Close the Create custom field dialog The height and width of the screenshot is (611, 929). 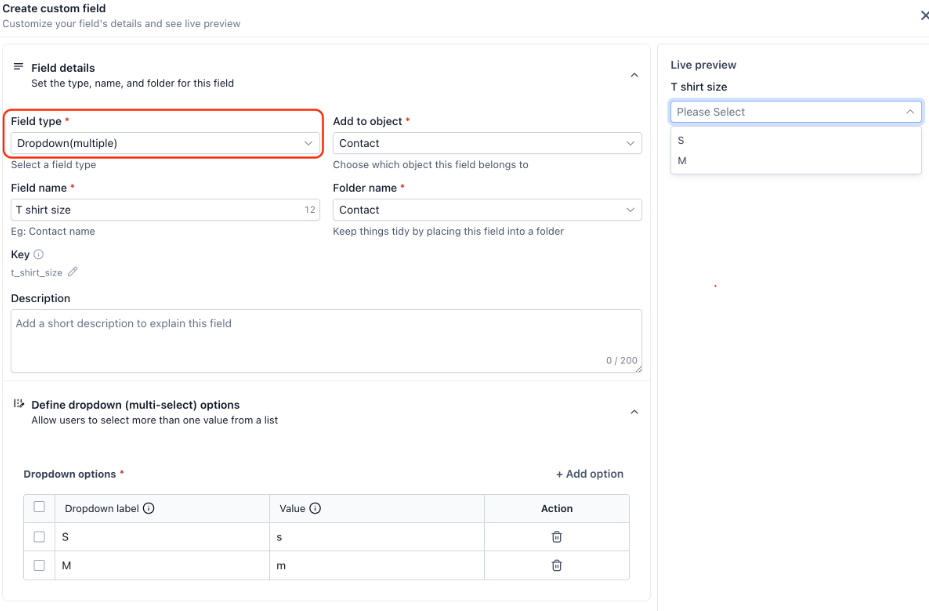click(x=923, y=15)
